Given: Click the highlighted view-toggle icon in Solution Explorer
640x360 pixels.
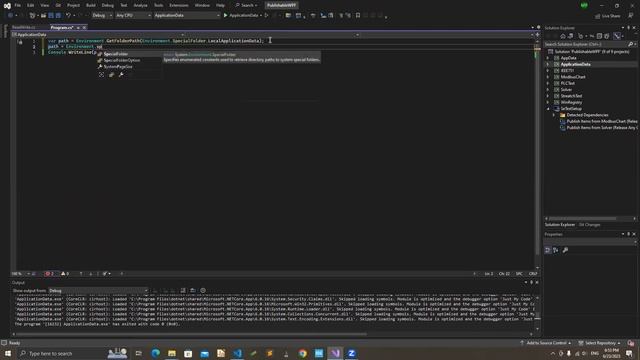Looking at the screenshot, I should (x=617, y=36).
